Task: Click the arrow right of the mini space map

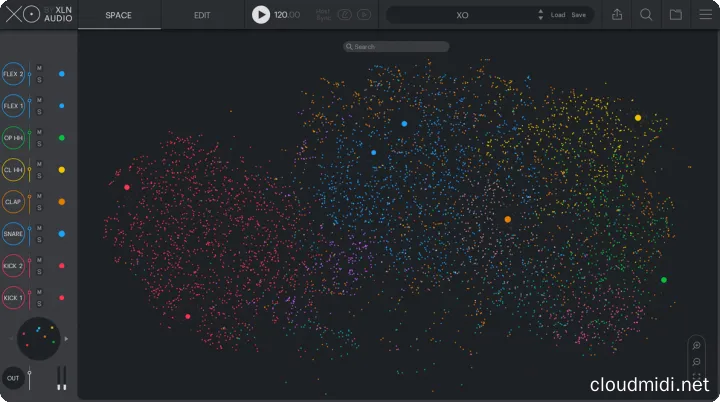Action: pos(66,339)
